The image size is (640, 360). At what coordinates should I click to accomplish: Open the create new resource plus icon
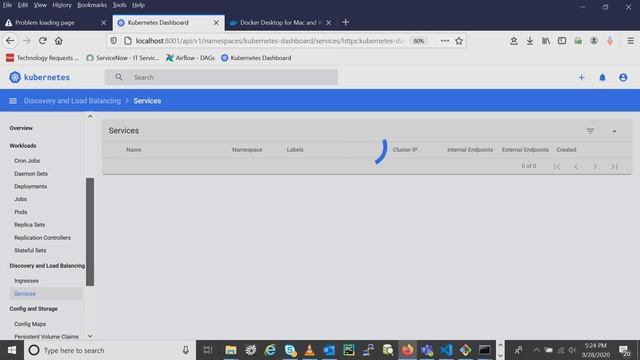click(x=581, y=77)
